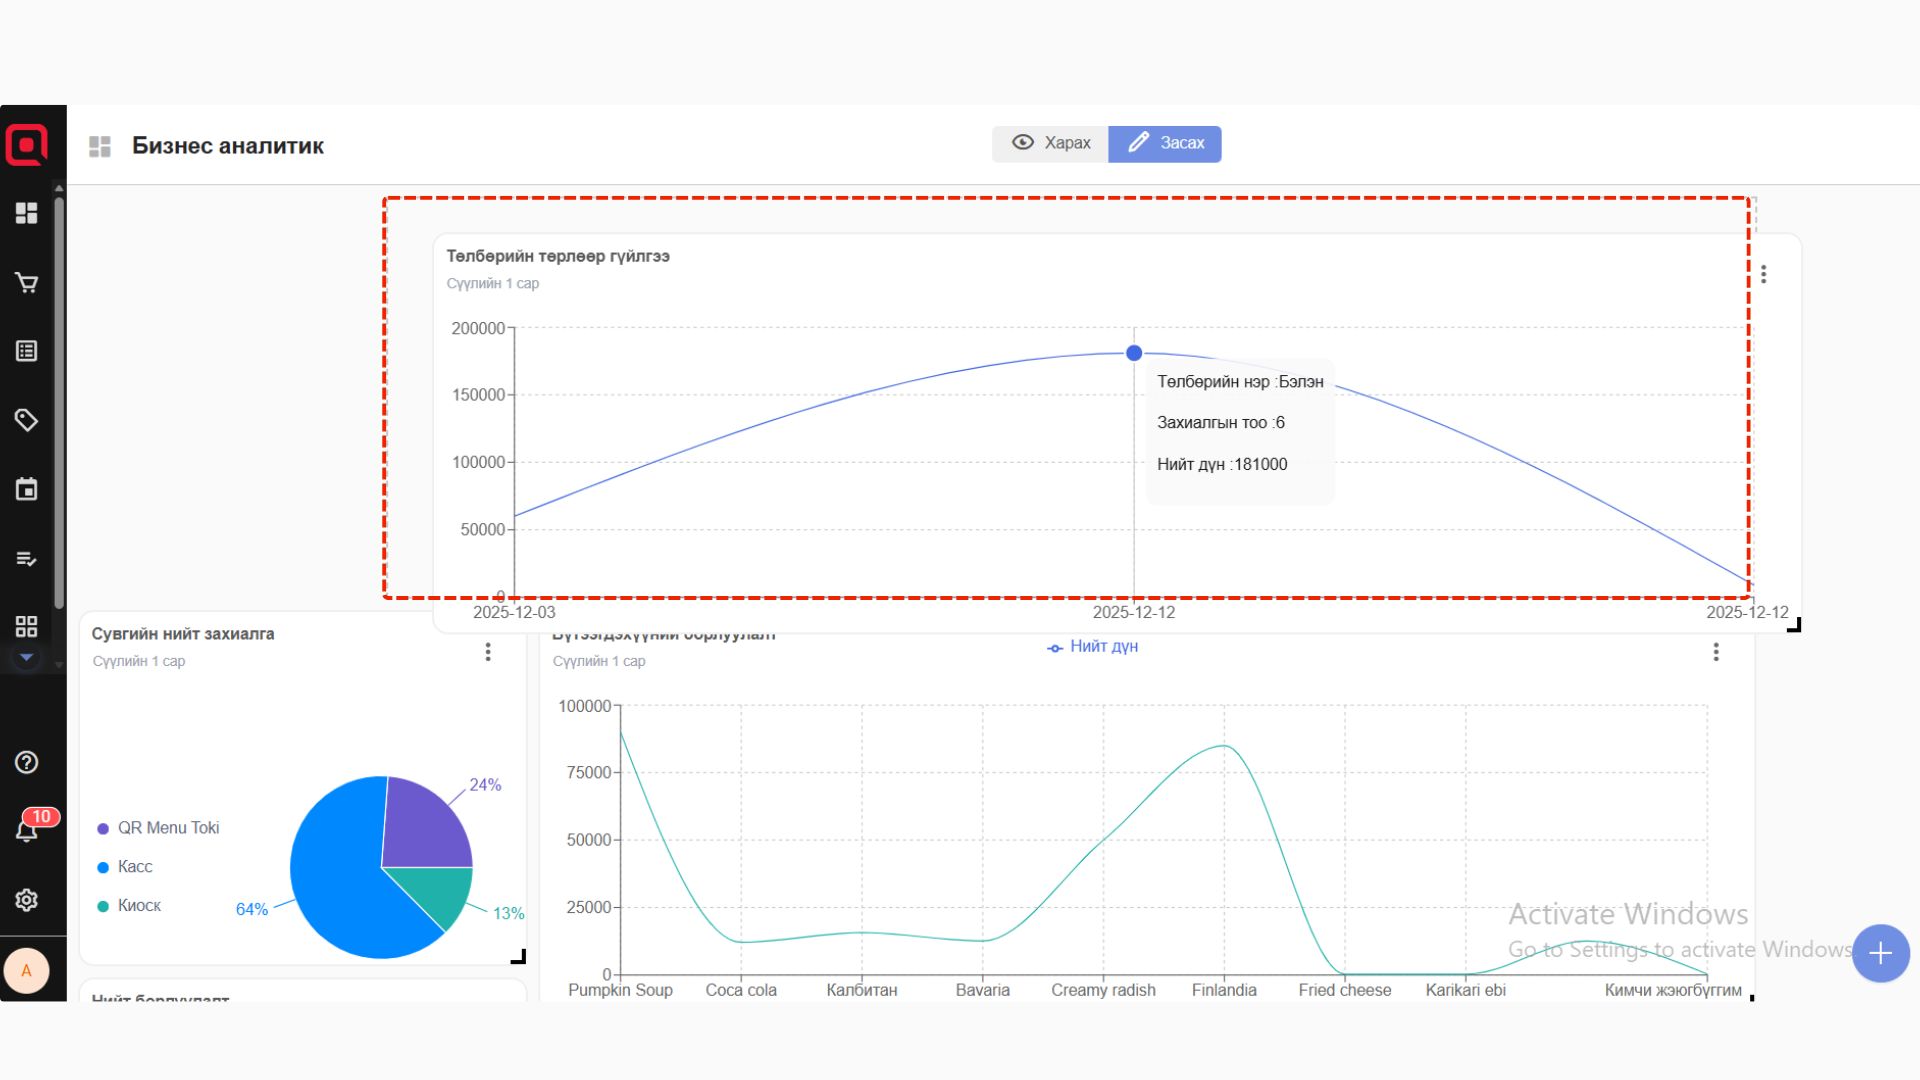The height and width of the screenshot is (1080, 1920).
Task: Open options menu for payment chart
Action: point(1764,274)
